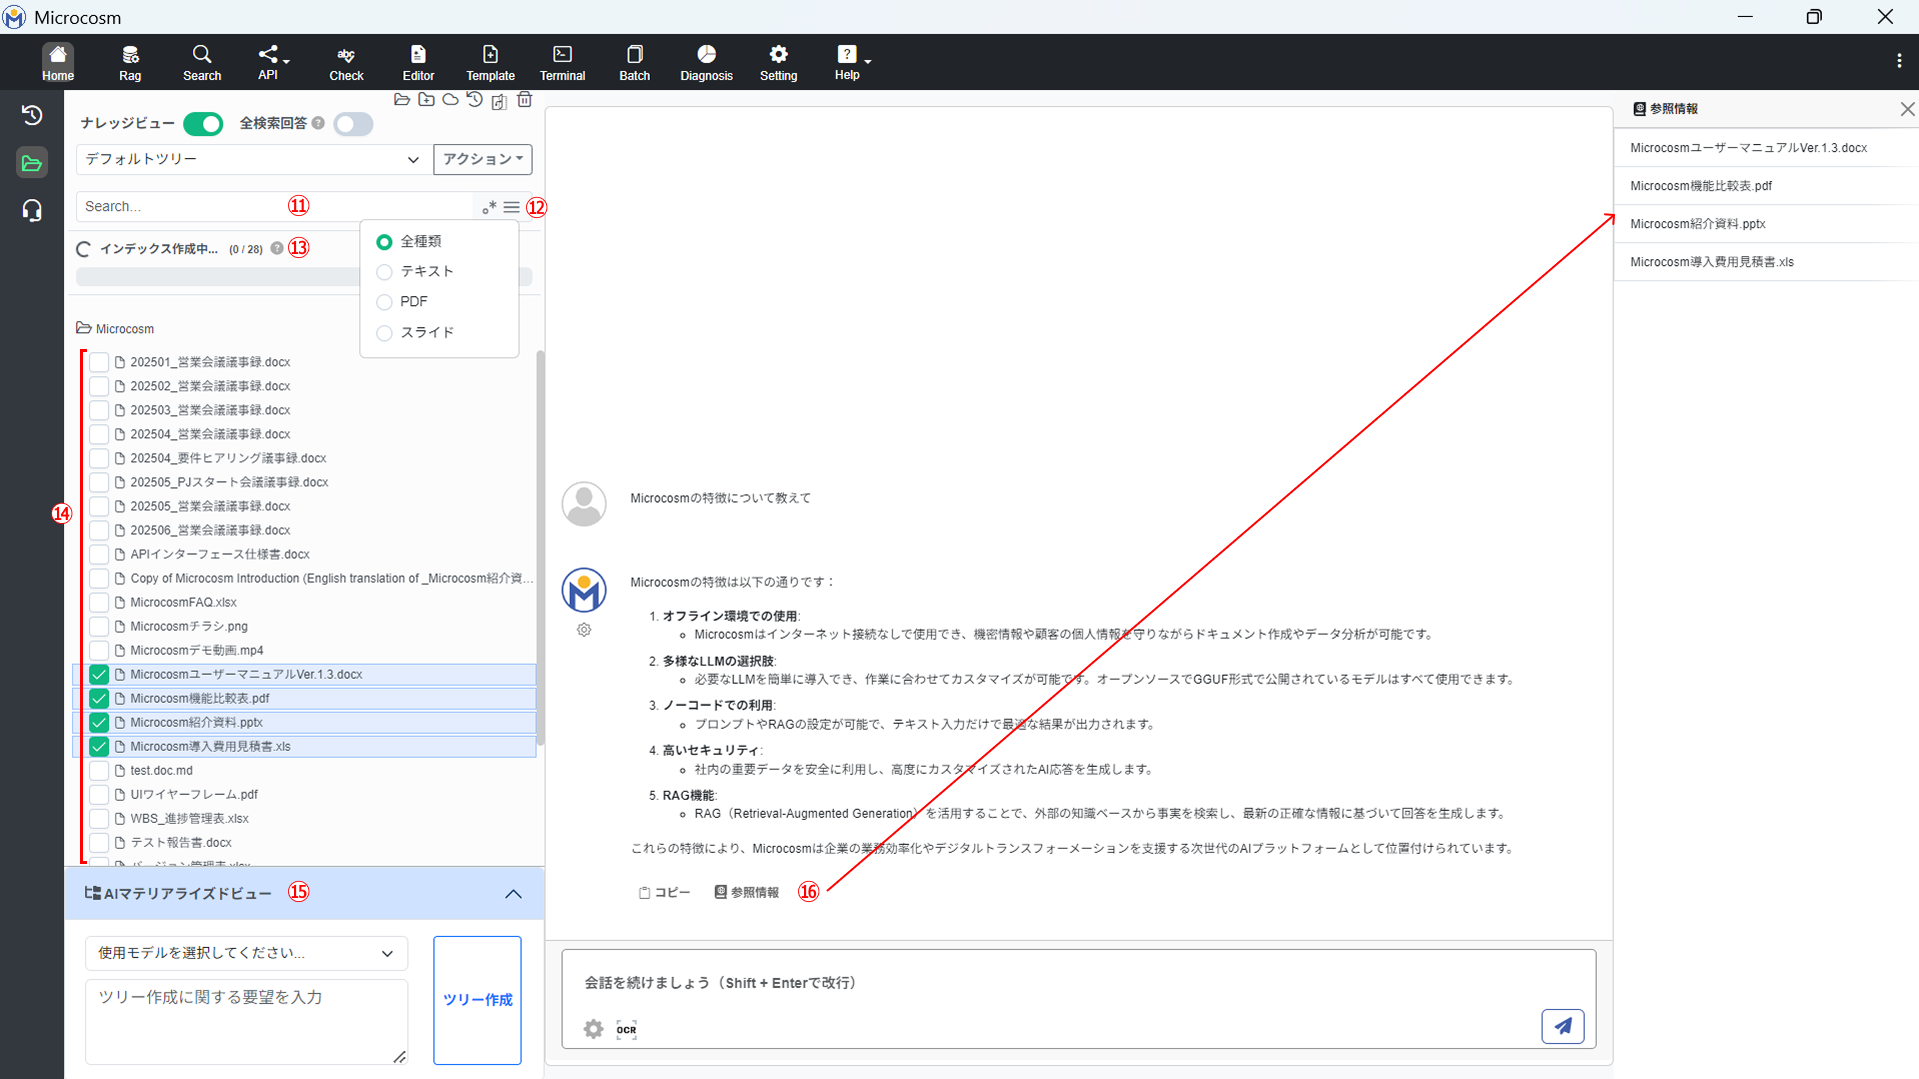Open the Help menu

click(x=847, y=62)
